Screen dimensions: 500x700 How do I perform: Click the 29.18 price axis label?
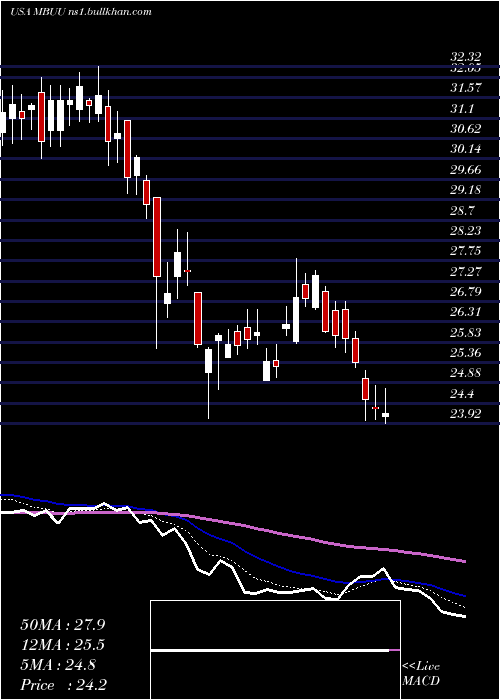pos(466,190)
